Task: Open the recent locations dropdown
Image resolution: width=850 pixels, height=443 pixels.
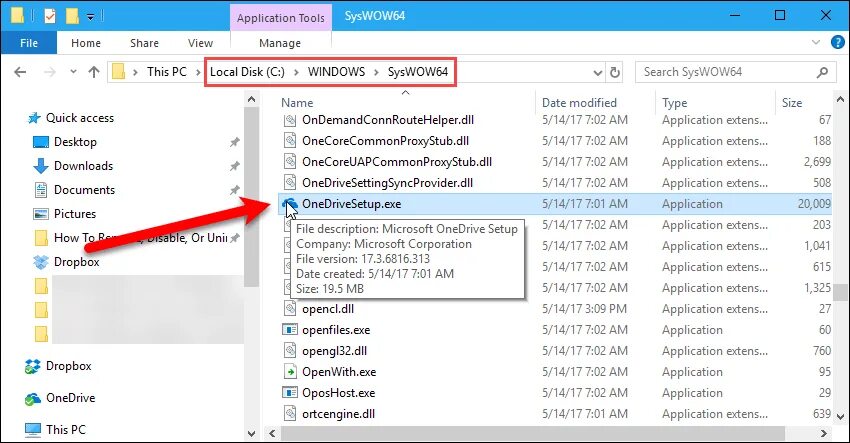Action: point(73,72)
